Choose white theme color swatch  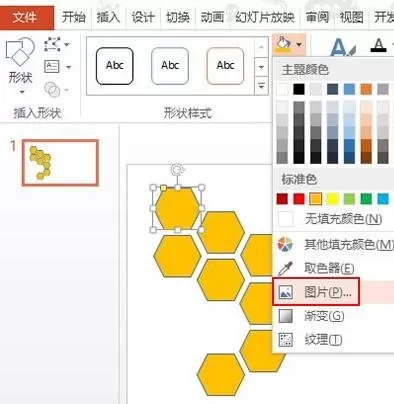(282, 89)
